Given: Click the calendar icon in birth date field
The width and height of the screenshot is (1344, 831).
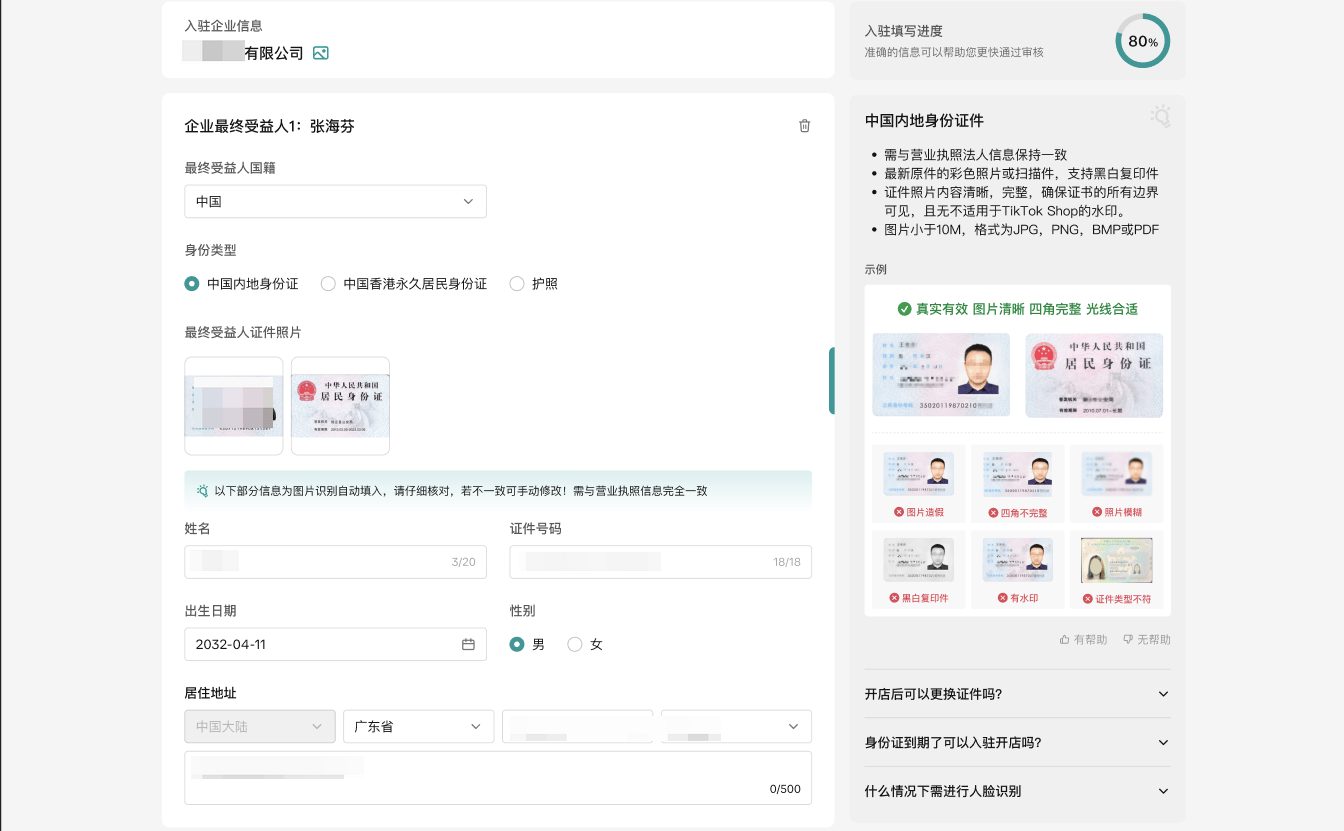Looking at the screenshot, I should coord(468,644).
